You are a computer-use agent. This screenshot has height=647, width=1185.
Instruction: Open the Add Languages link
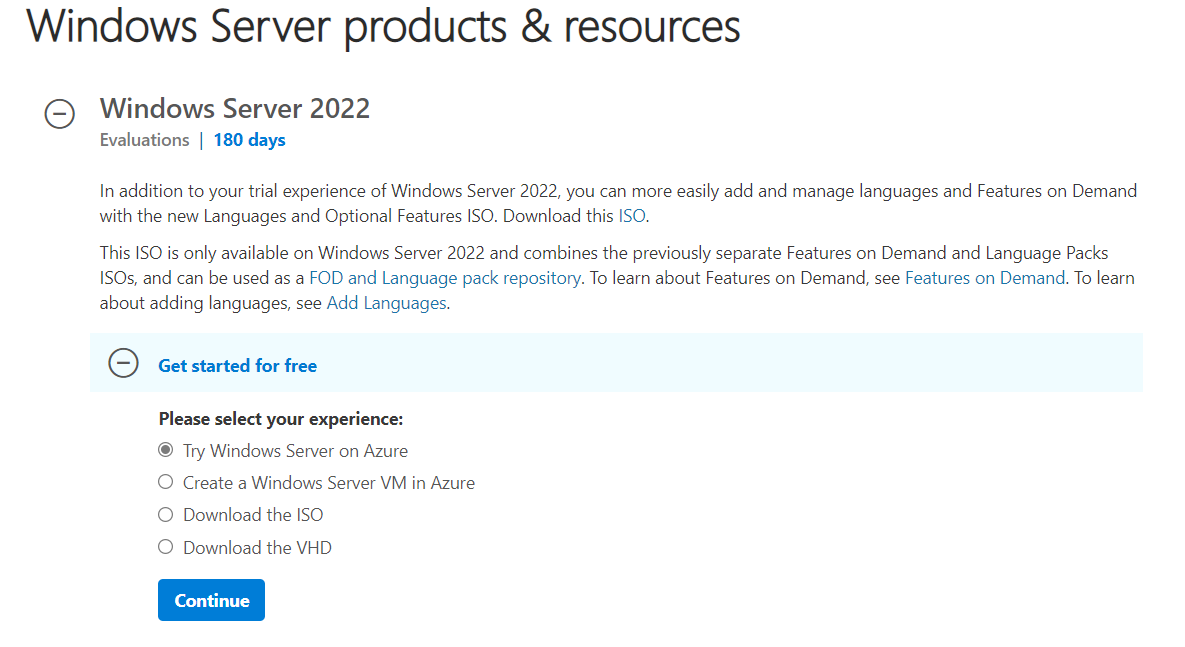point(386,303)
